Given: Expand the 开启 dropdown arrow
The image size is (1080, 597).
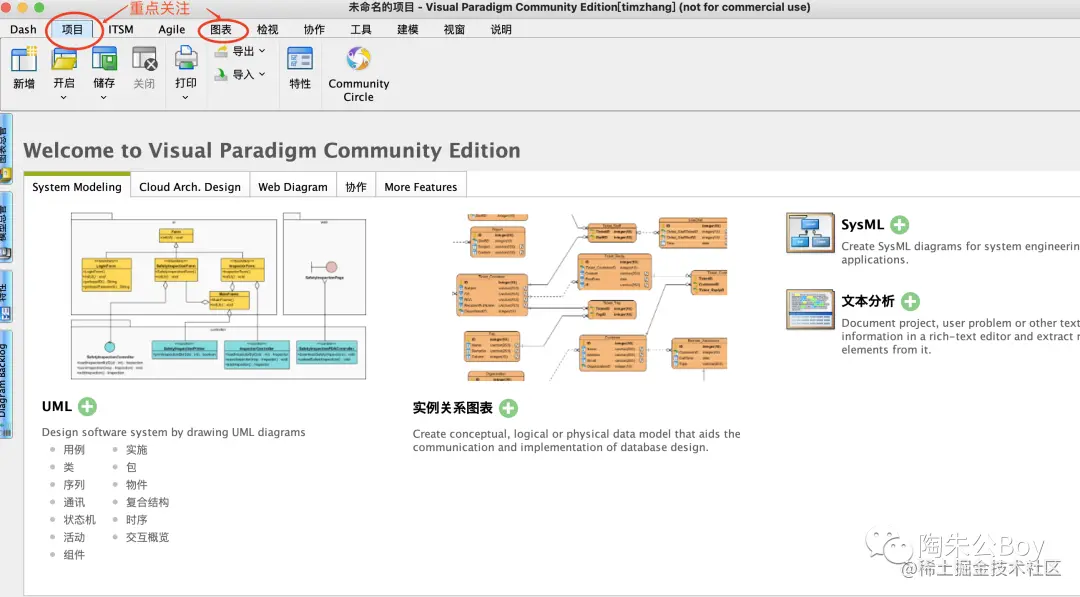Looking at the screenshot, I should 64,98.
